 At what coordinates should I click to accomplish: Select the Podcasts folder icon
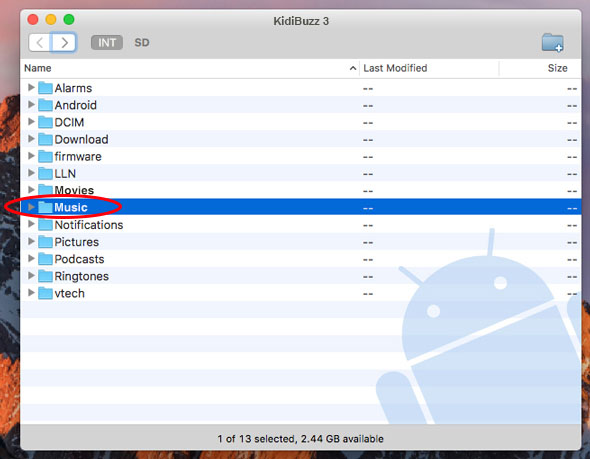coord(45,259)
